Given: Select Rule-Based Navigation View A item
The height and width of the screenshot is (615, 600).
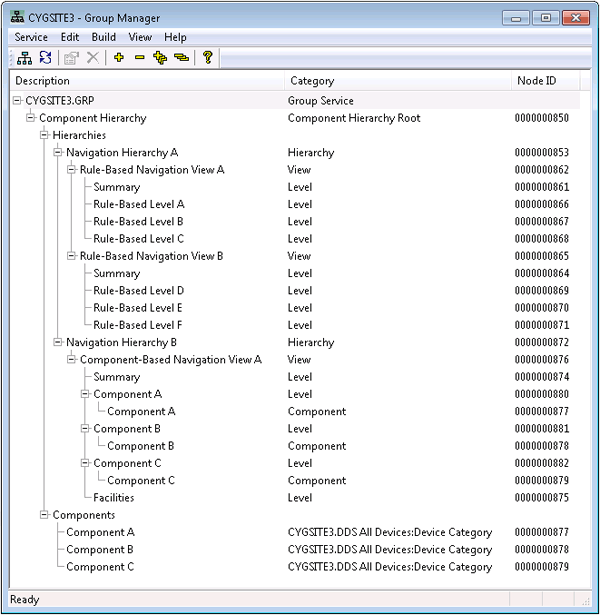Looking at the screenshot, I should point(152,170).
